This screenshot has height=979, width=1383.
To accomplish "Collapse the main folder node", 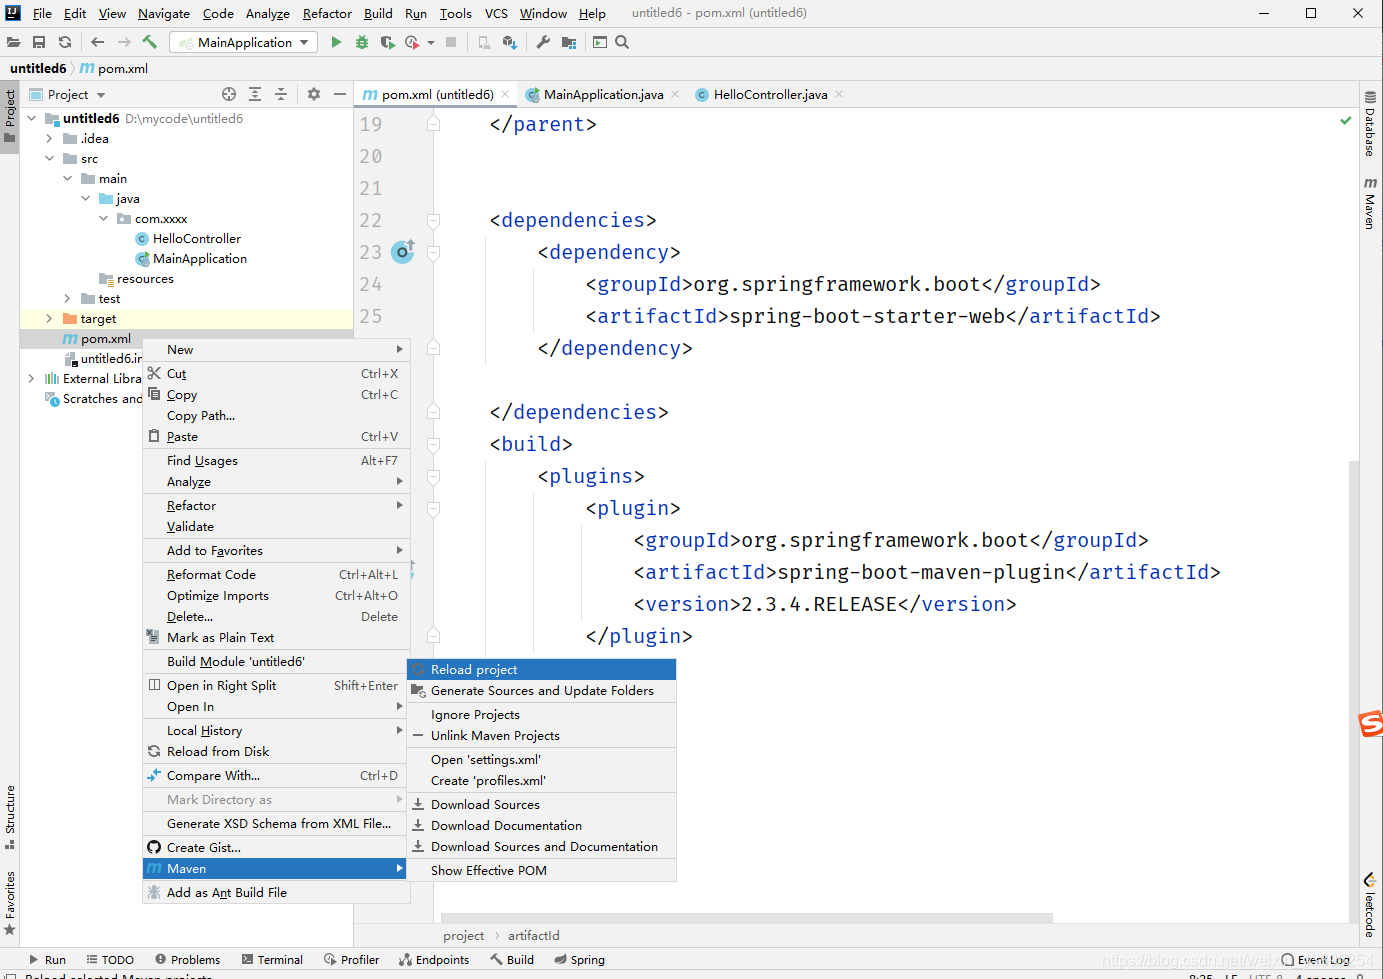I will pos(67,178).
